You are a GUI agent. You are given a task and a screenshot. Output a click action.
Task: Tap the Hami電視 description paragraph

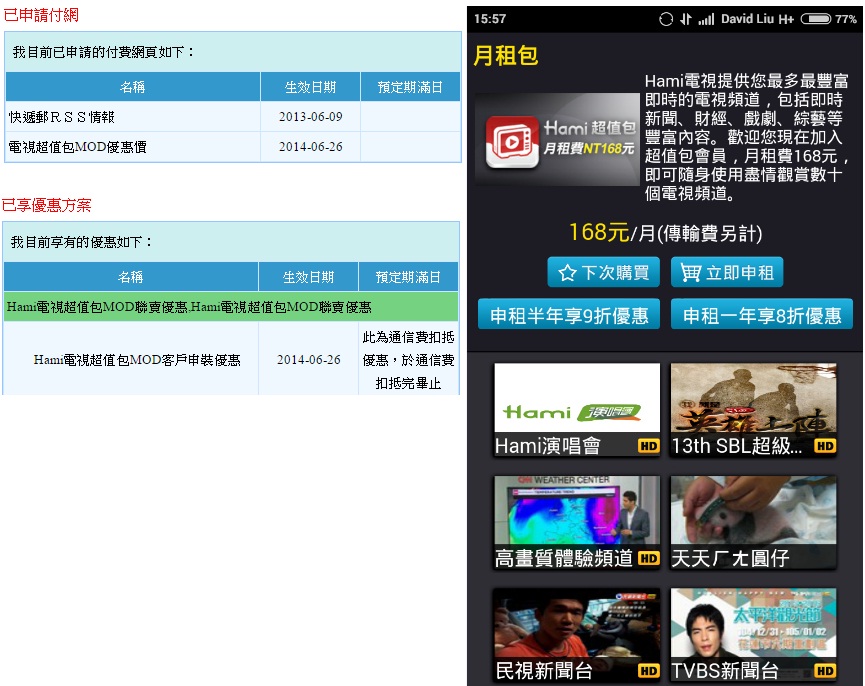[x=746, y=137]
